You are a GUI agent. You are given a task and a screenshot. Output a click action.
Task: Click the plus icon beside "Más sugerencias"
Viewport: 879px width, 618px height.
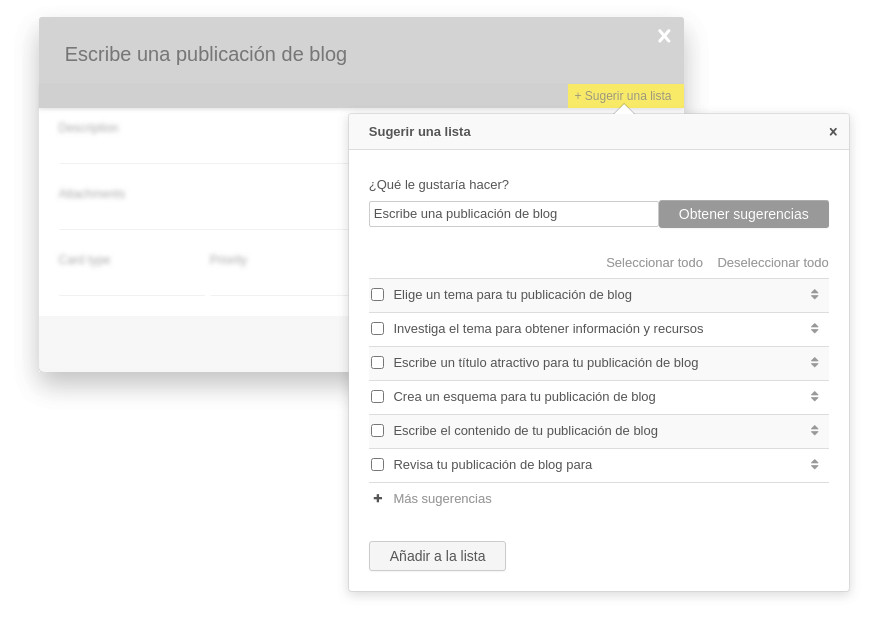coord(378,498)
